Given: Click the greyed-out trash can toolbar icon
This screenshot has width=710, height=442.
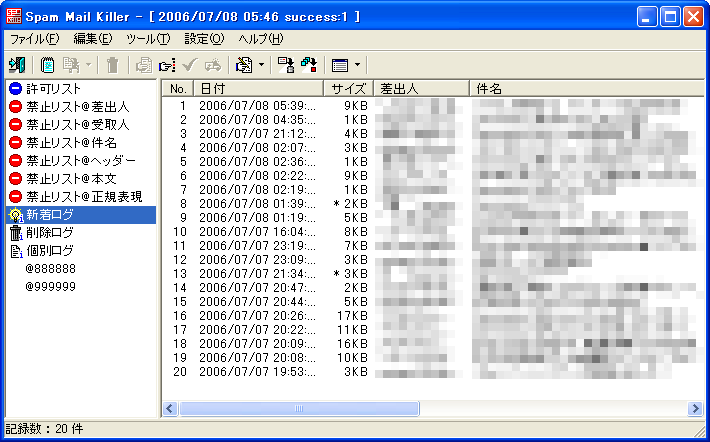Looking at the screenshot, I should [112, 65].
